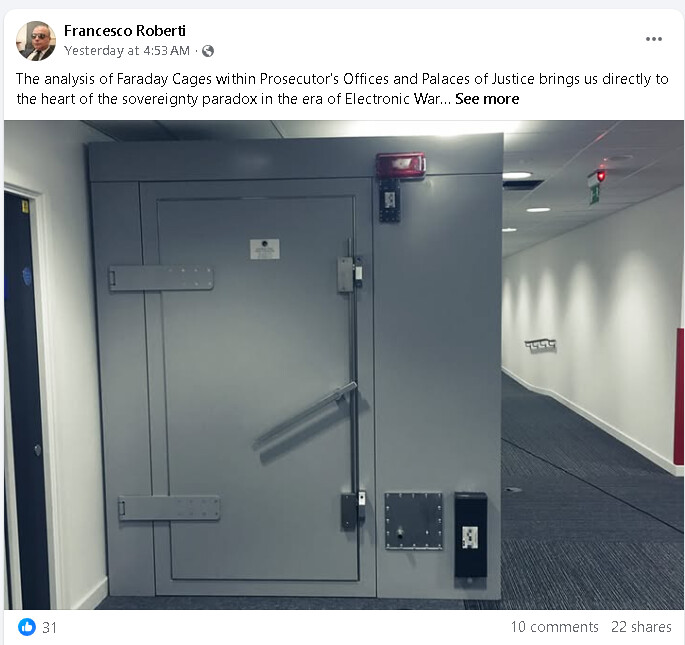Screen dimensions: 685x645
Task: Open the 10 comments link
Action: coord(554,627)
